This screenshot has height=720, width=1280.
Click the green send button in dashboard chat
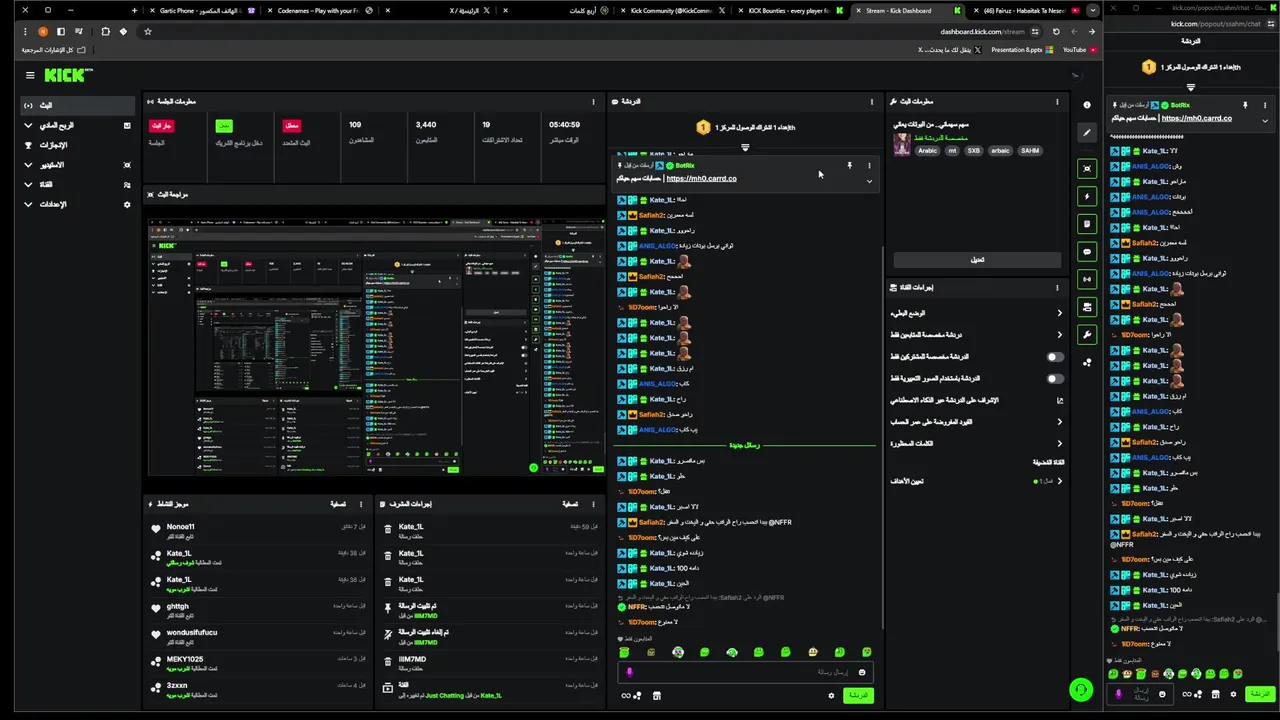pos(858,695)
